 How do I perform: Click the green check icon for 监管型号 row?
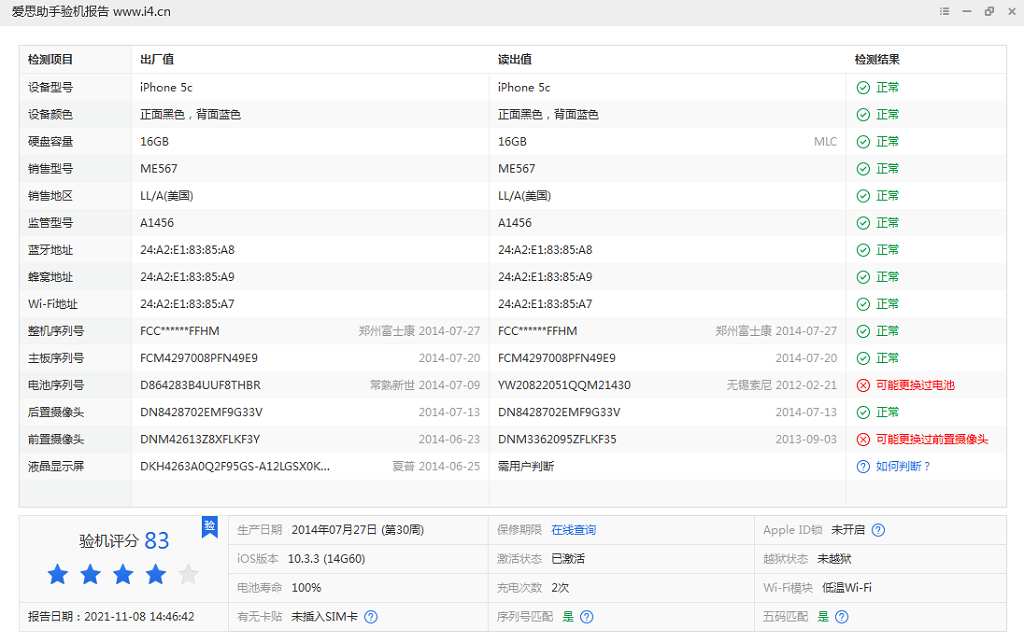click(x=863, y=223)
